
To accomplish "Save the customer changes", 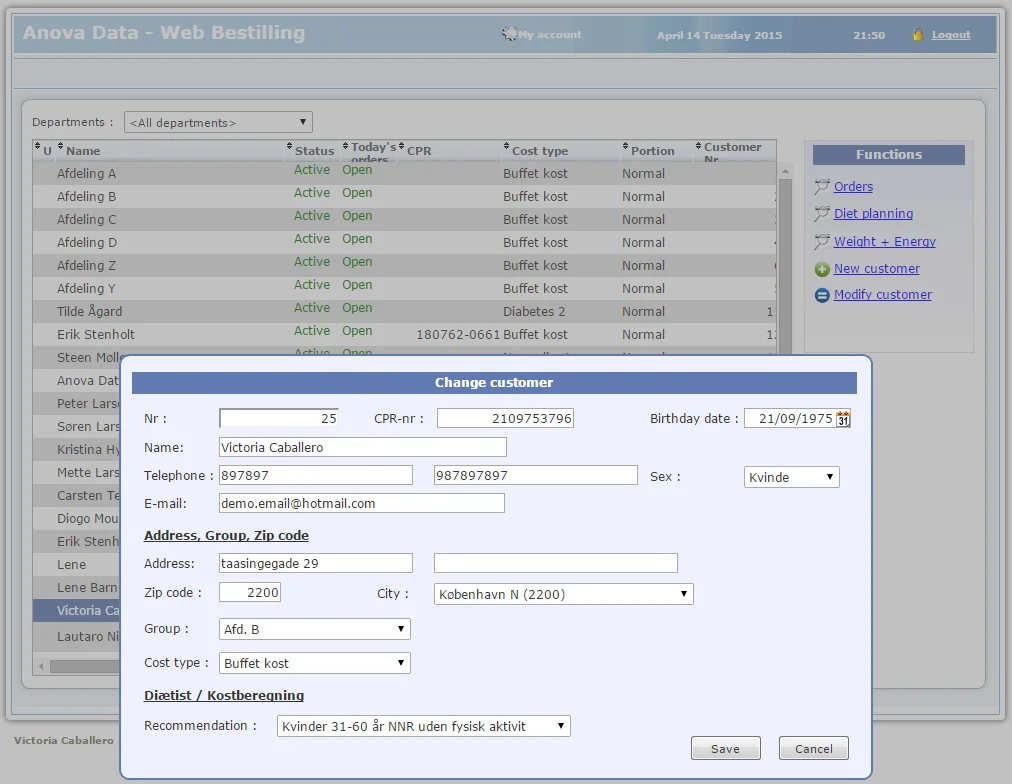I will point(725,749).
